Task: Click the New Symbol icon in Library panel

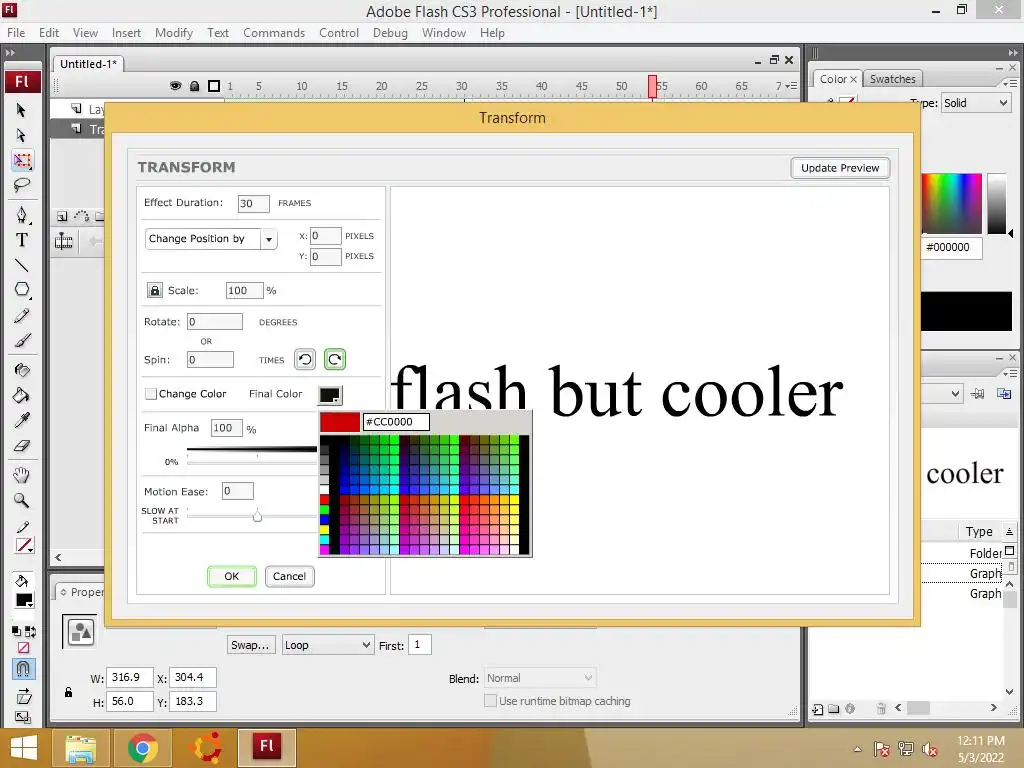Action: (818, 709)
